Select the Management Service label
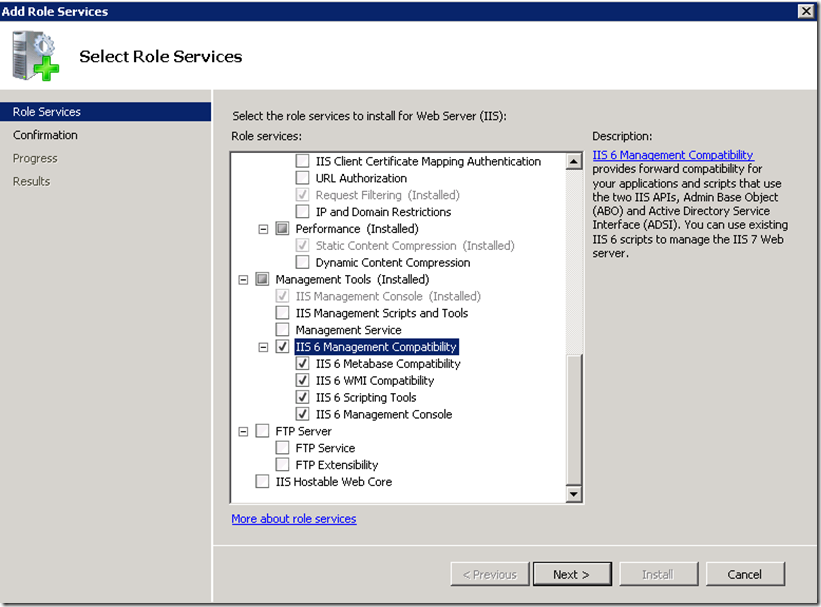821x607 pixels. click(349, 330)
